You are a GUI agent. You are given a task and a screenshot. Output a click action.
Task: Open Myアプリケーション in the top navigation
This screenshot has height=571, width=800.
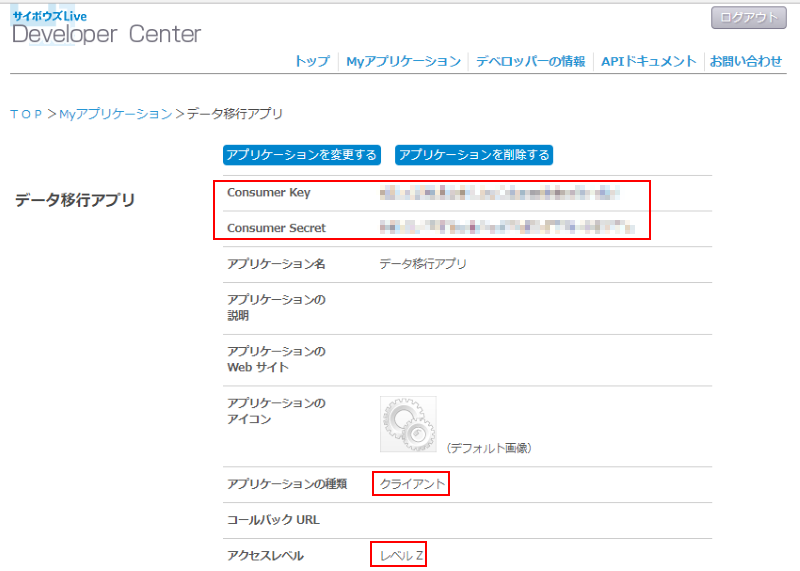(404, 61)
